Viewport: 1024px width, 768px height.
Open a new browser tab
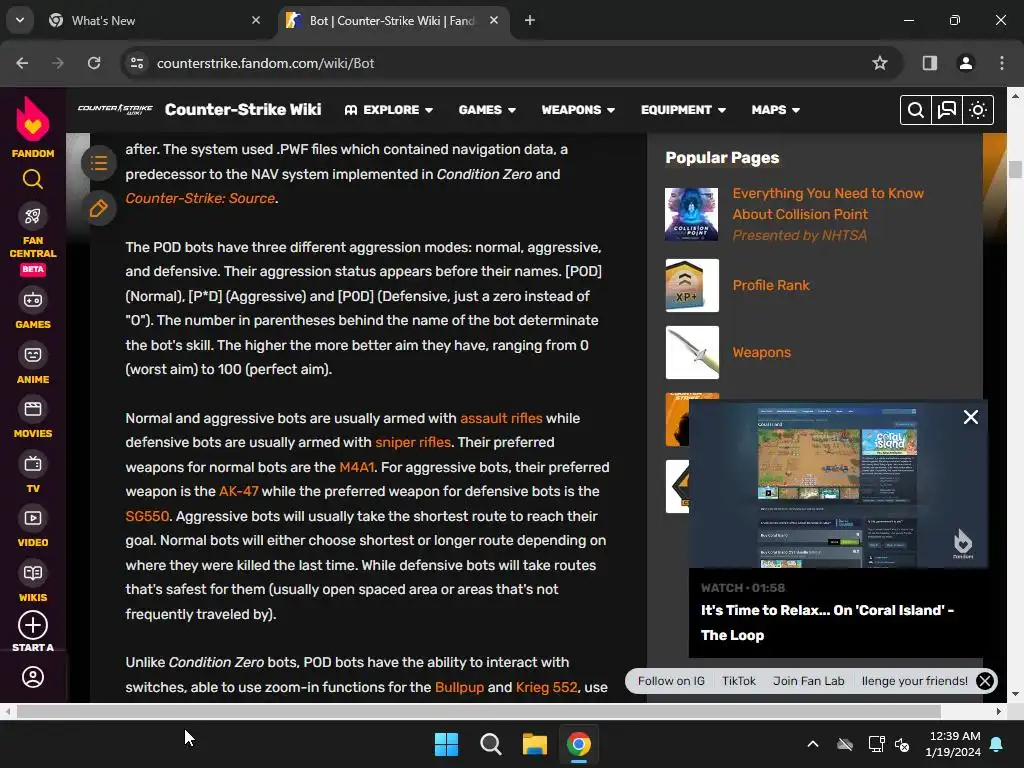coord(530,20)
